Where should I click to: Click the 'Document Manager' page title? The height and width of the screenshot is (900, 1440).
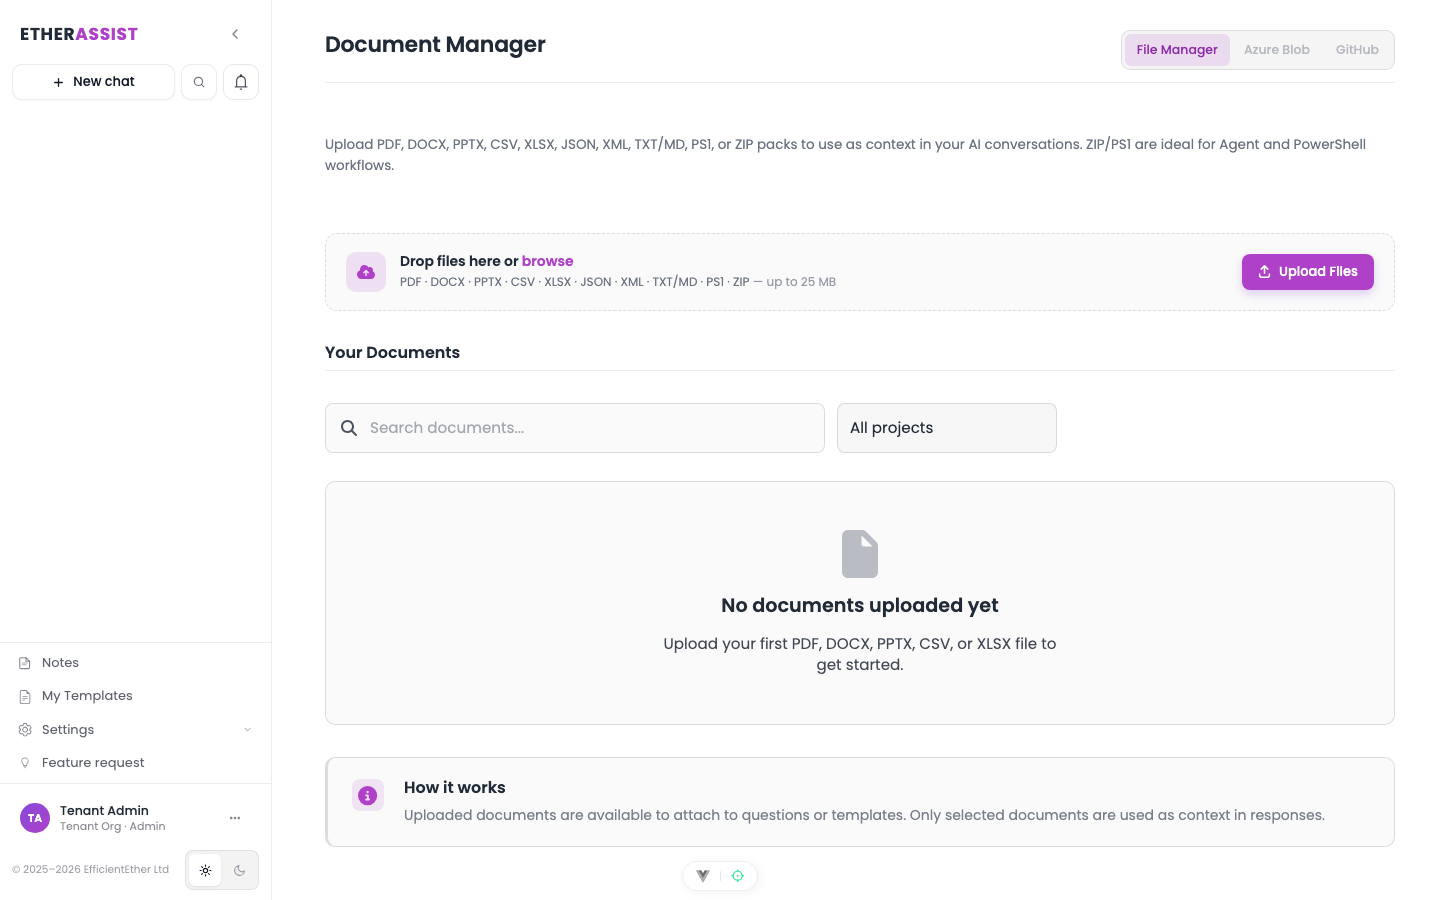tap(435, 45)
